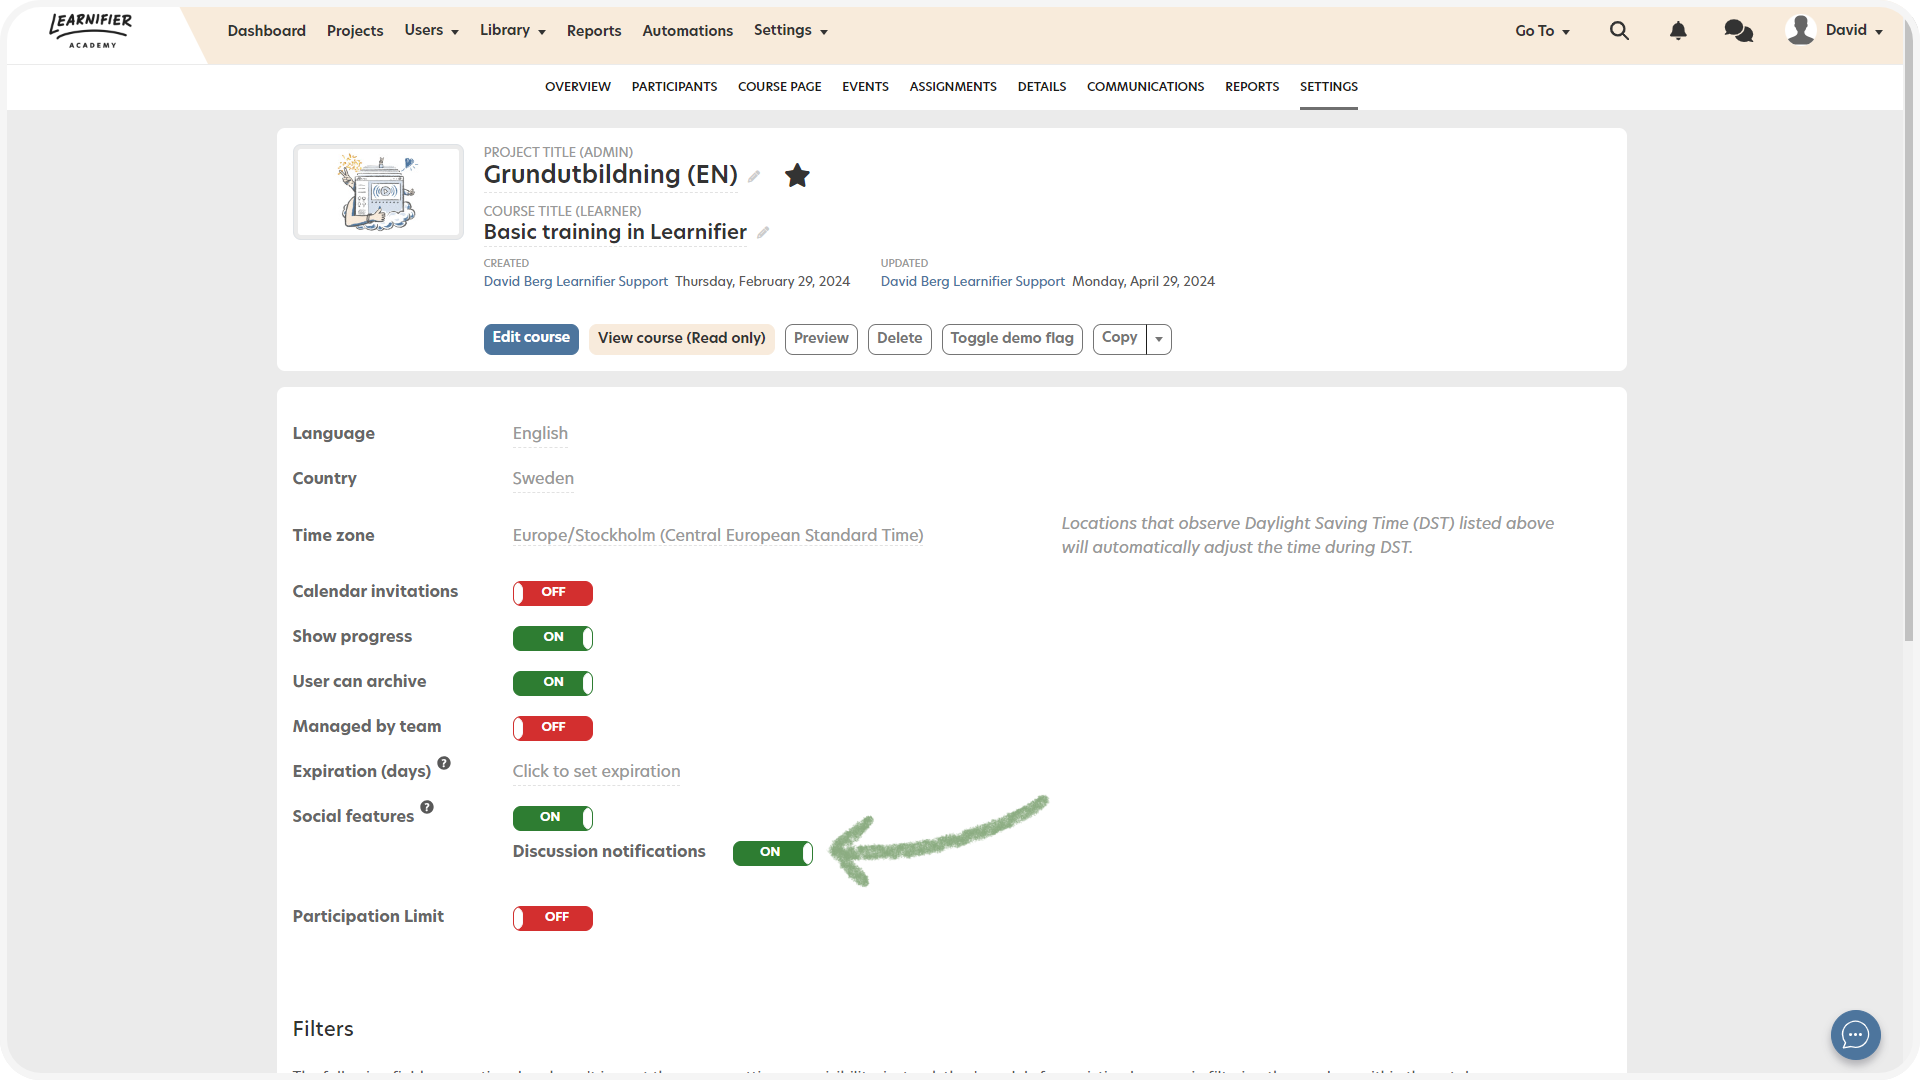
Task: Expand the Library menu dropdown
Action: (512, 31)
